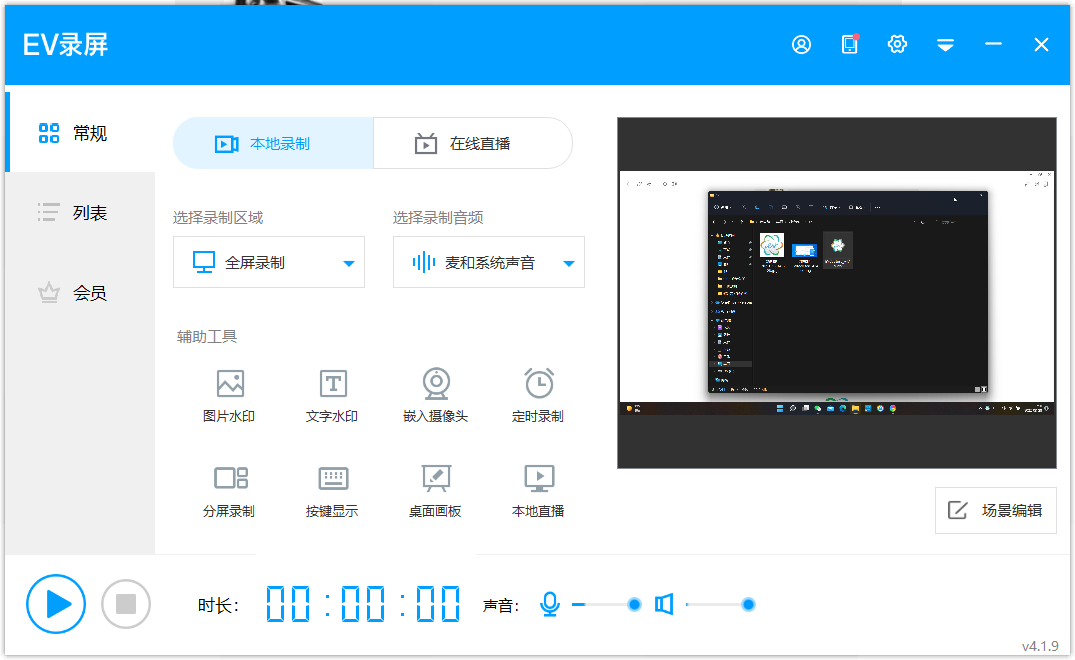The image size is (1075, 660).
Task: Adjust the speaker volume slider handle
Action: (748, 604)
